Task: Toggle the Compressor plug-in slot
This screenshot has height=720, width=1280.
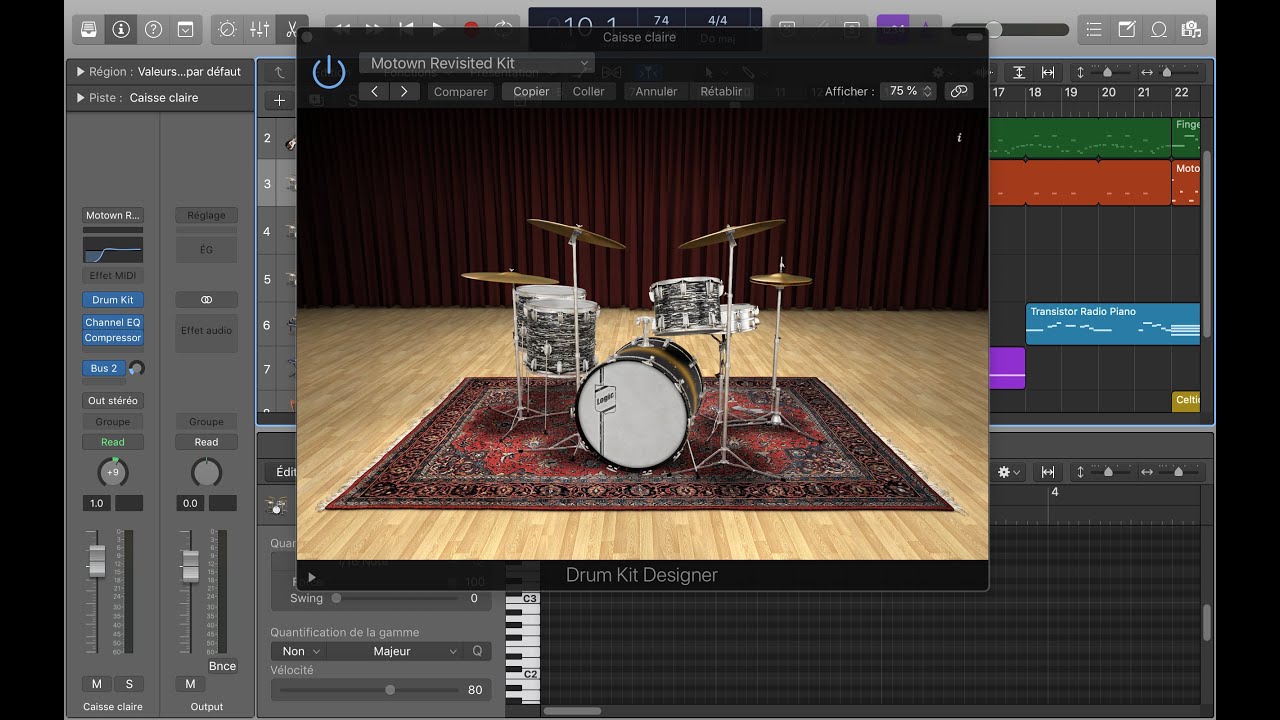Action: click(x=113, y=338)
